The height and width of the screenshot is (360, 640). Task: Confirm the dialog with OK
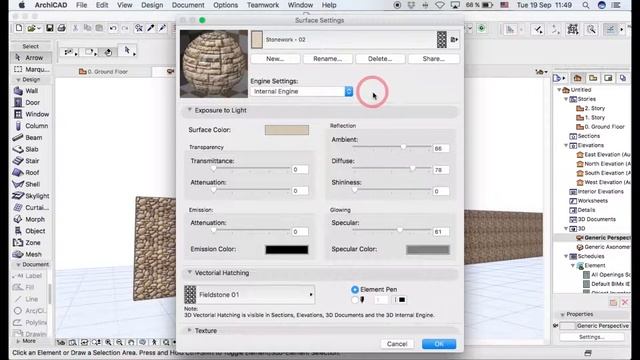(439, 344)
